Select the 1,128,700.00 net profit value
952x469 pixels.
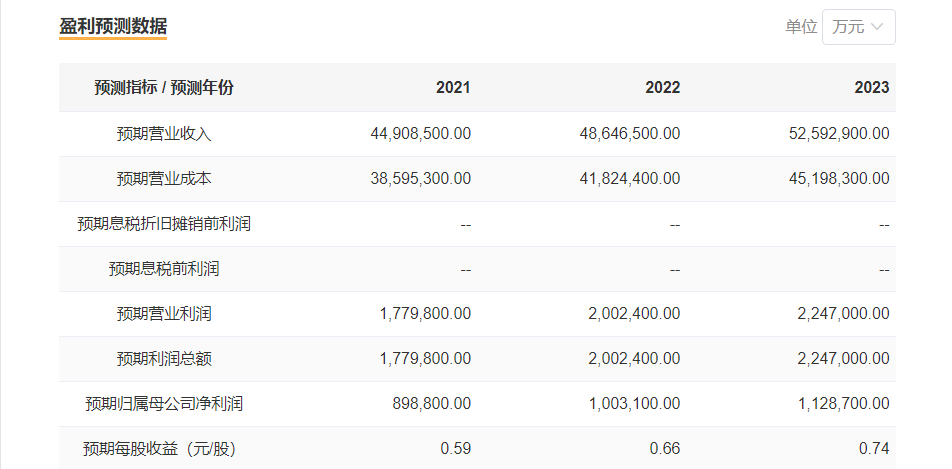[843, 404]
